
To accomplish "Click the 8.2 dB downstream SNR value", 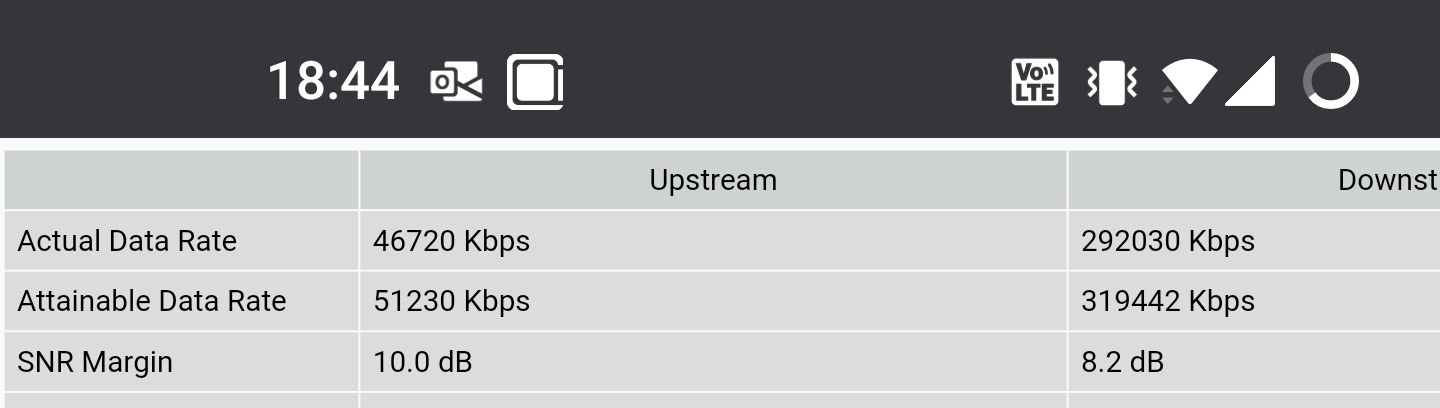I will (1122, 361).
